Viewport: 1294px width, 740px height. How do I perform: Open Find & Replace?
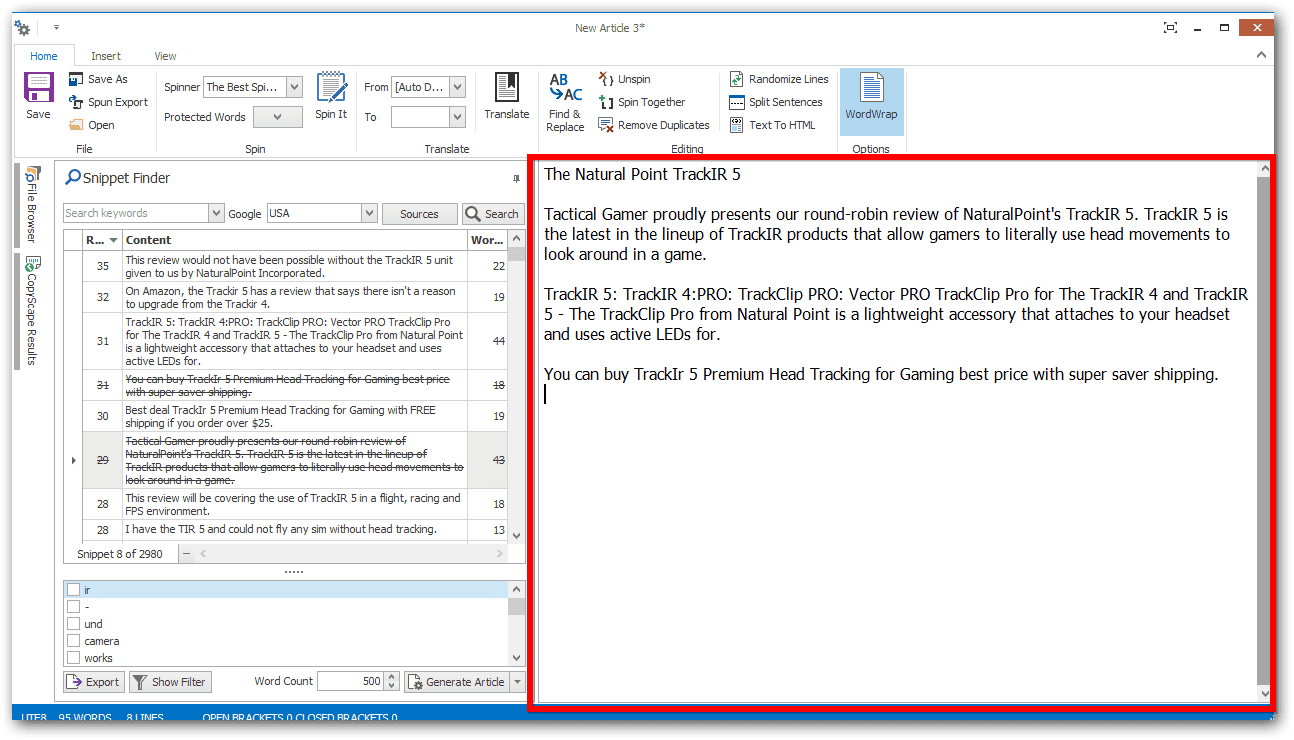[x=565, y=102]
